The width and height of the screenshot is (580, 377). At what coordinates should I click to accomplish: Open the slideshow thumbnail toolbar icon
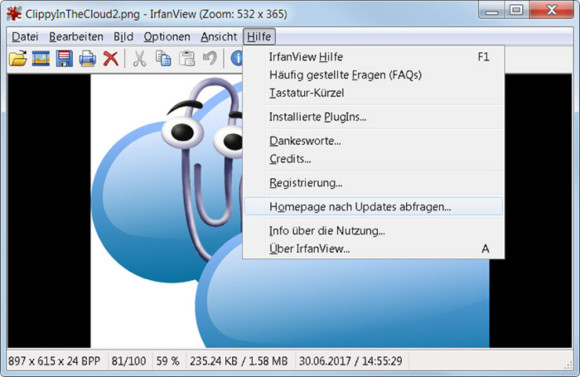click(x=41, y=58)
